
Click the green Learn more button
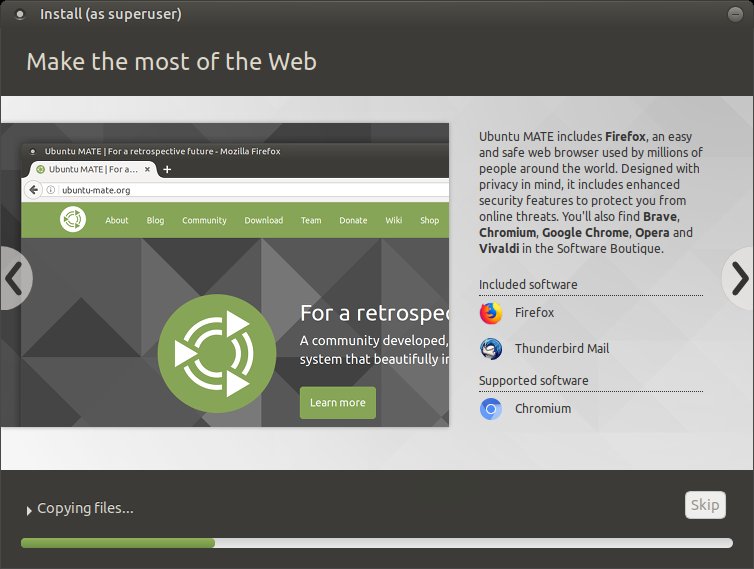[x=337, y=402]
